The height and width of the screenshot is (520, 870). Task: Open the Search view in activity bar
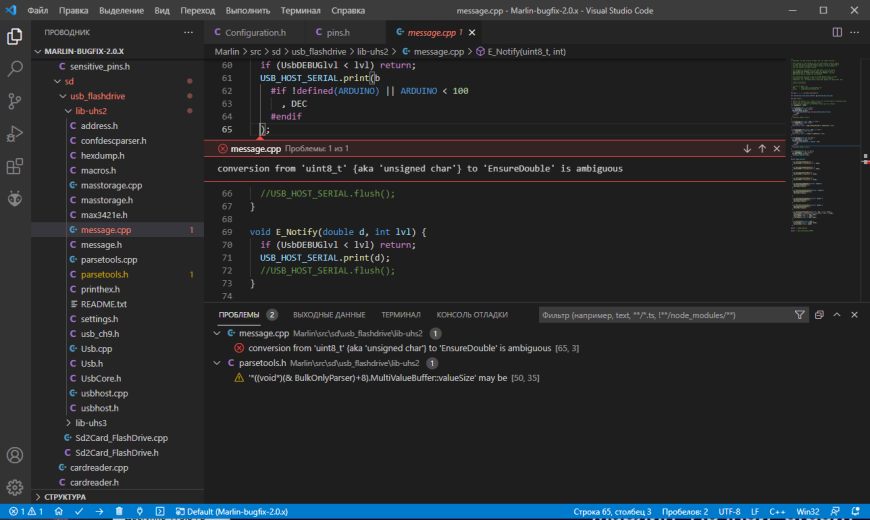[15, 69]
